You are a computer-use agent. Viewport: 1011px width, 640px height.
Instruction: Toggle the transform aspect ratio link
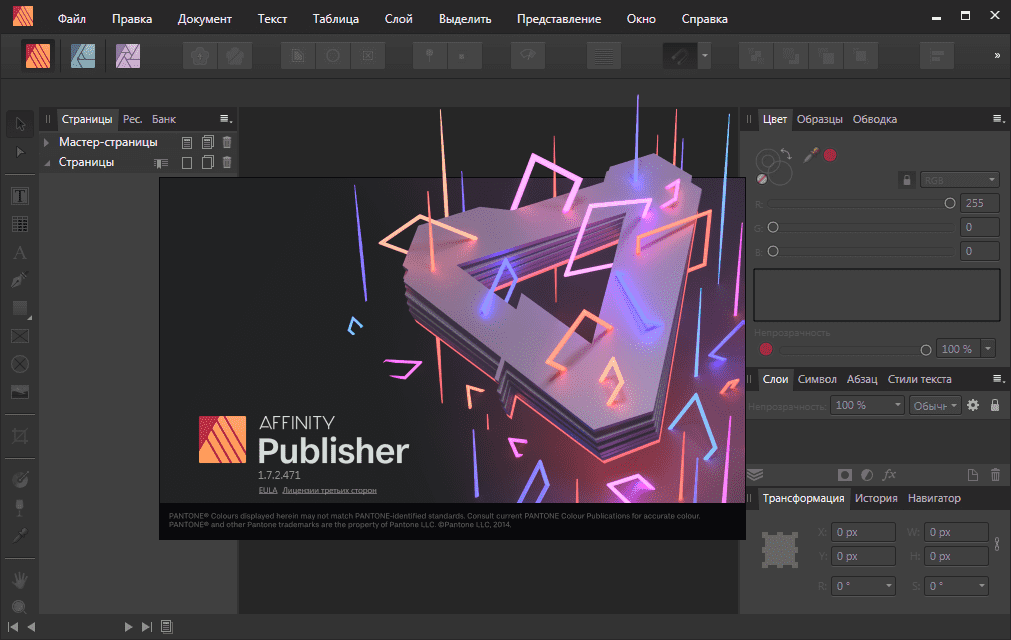pyautogui.click(x=997, y=544)
